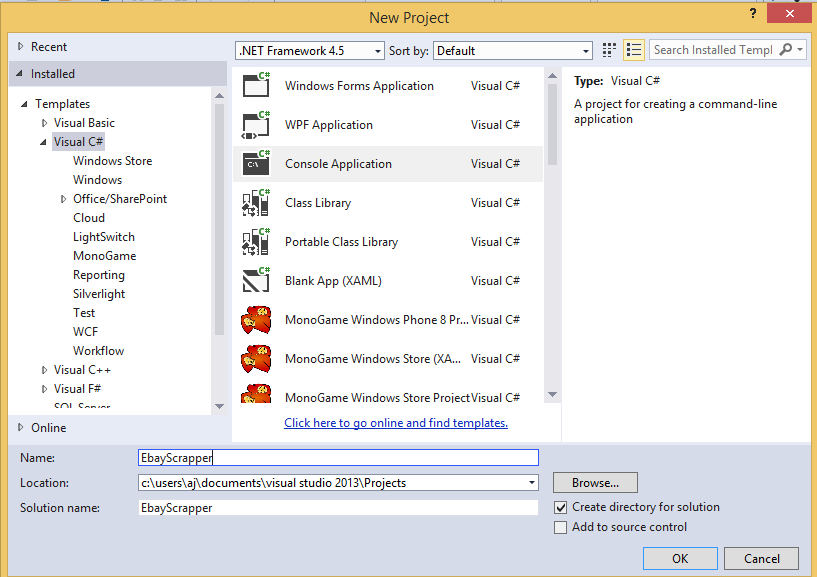Click the category tree scroll up arrow
Viewport: 817px width, 577px height.
(x=219, y=95)
